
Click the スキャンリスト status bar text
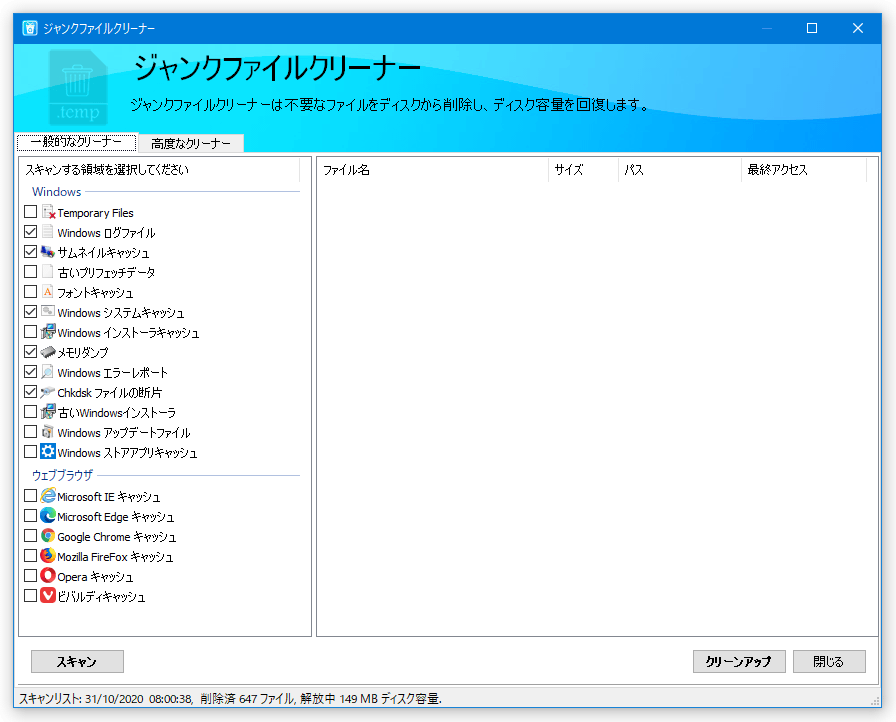point(230,699)
